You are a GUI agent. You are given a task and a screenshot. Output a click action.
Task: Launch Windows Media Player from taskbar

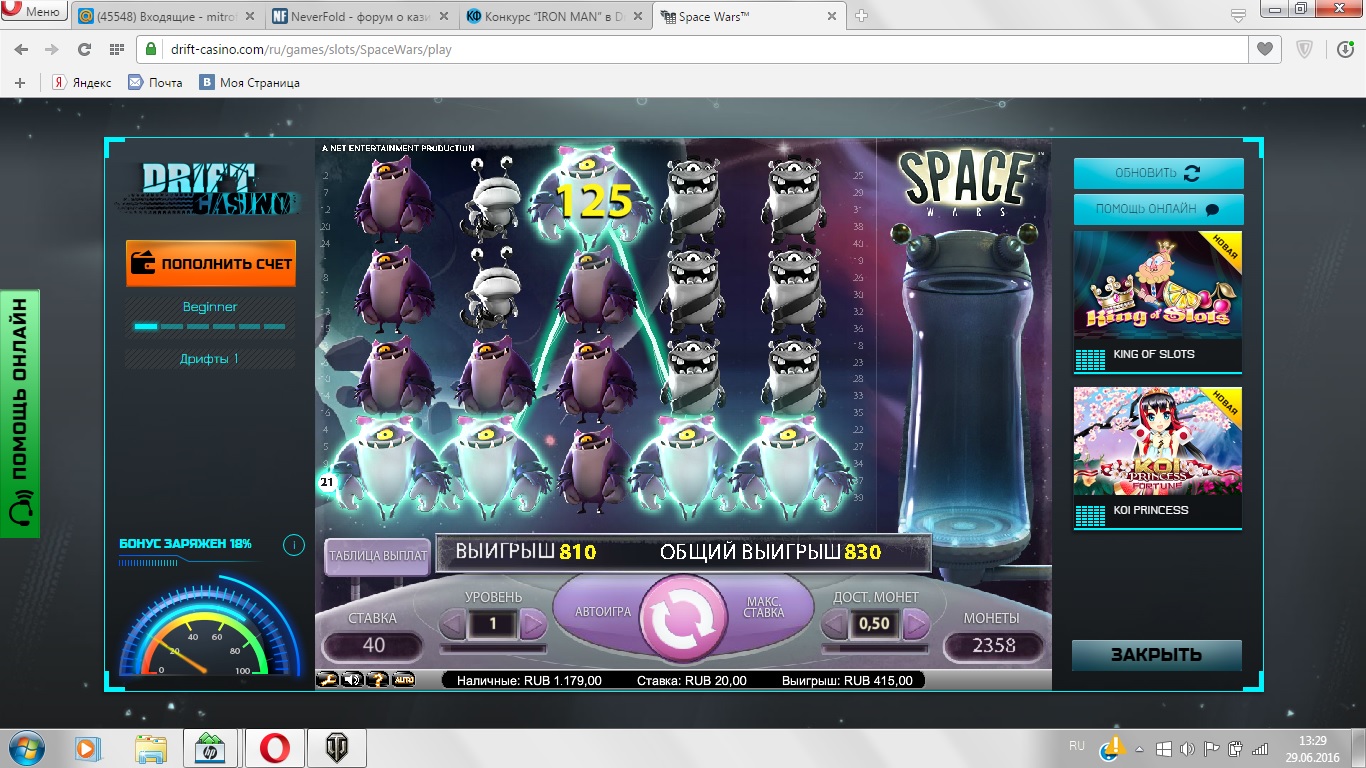click(90, 748)
